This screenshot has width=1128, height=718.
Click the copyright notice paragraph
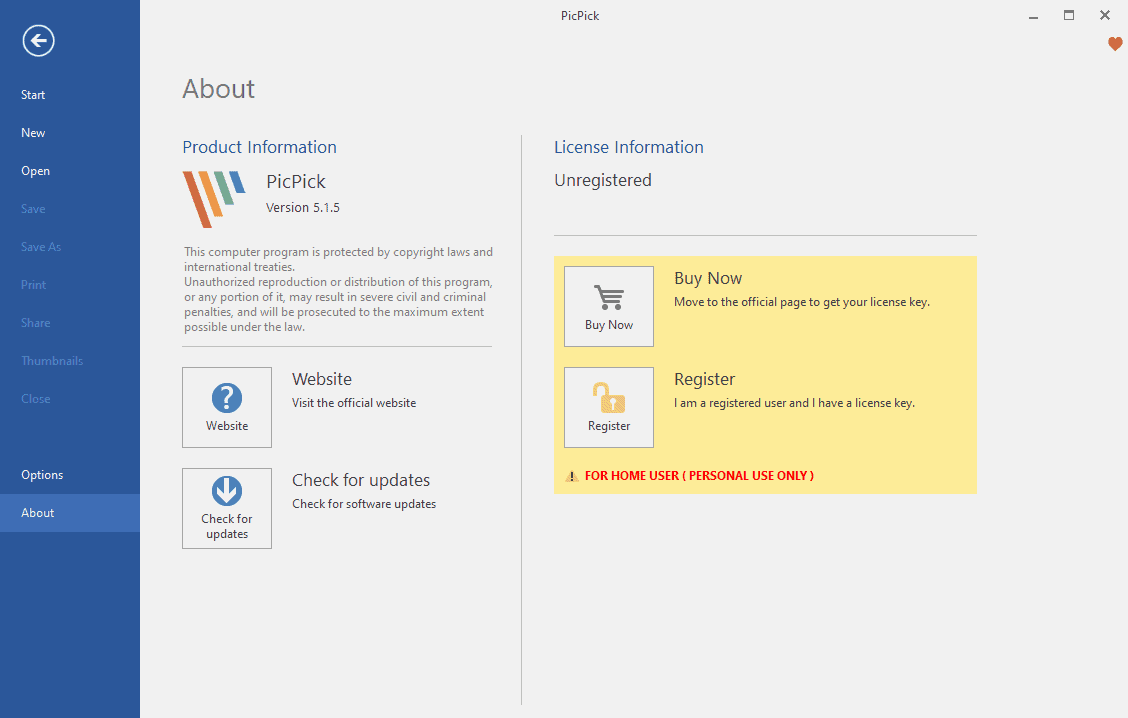coord(338,289)
